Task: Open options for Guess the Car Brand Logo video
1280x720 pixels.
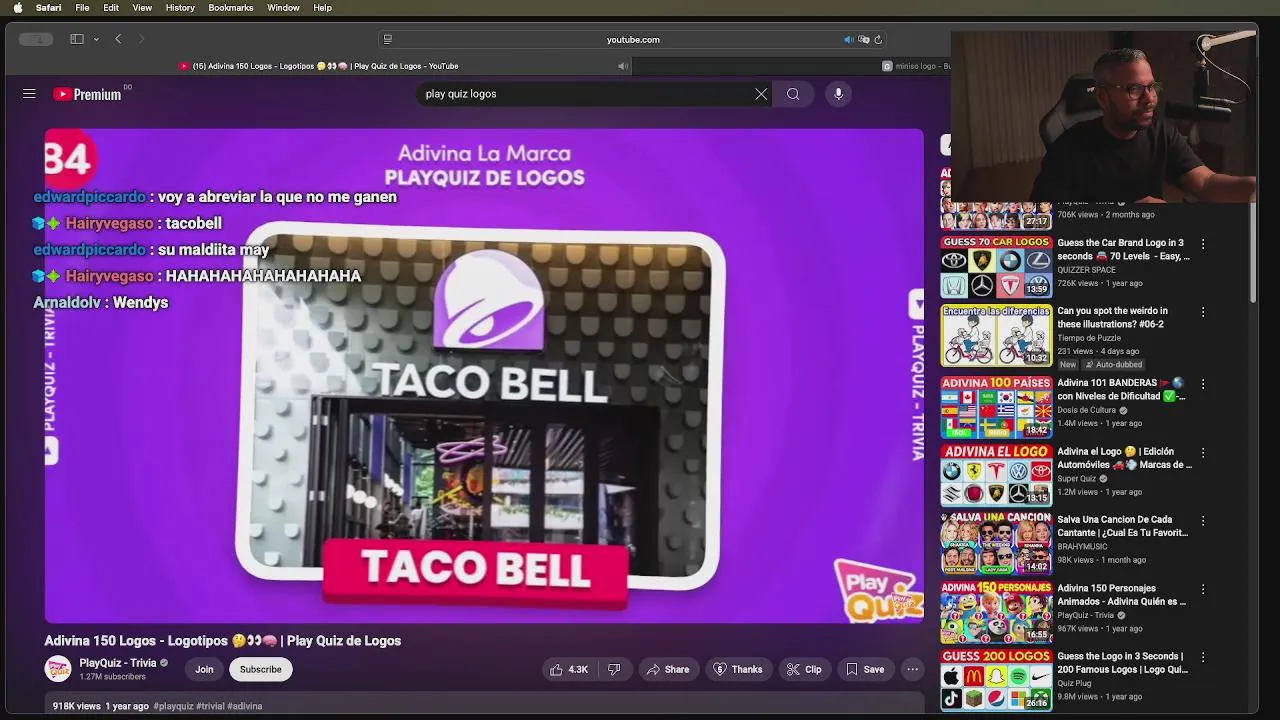Action: point(1203,244)
